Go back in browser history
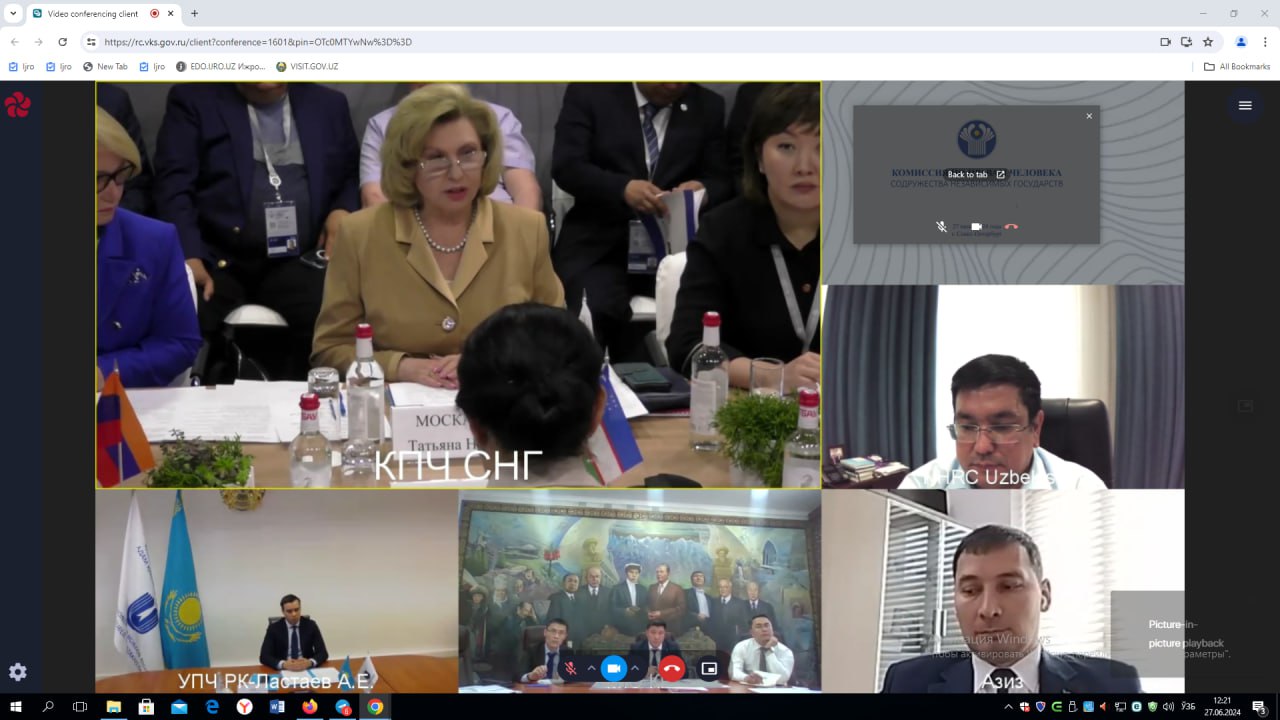Screen dimensions: 1280x720 click(15, 42)
